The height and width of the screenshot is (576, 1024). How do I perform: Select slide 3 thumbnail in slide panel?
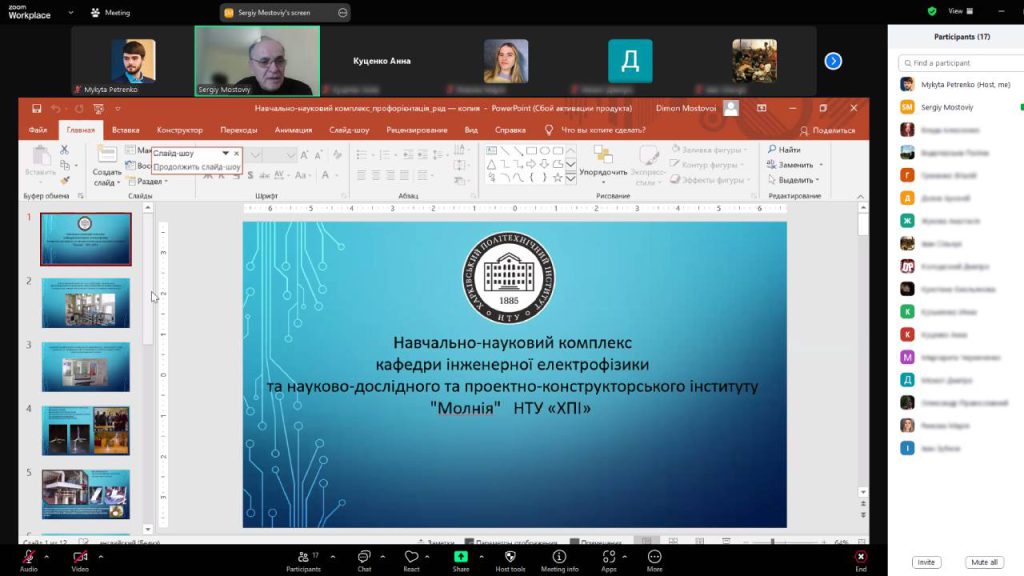point(85,367)
